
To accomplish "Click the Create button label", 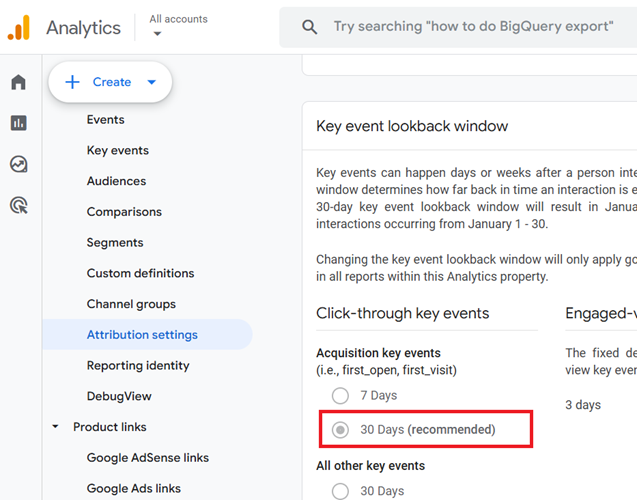I will 112,82.
